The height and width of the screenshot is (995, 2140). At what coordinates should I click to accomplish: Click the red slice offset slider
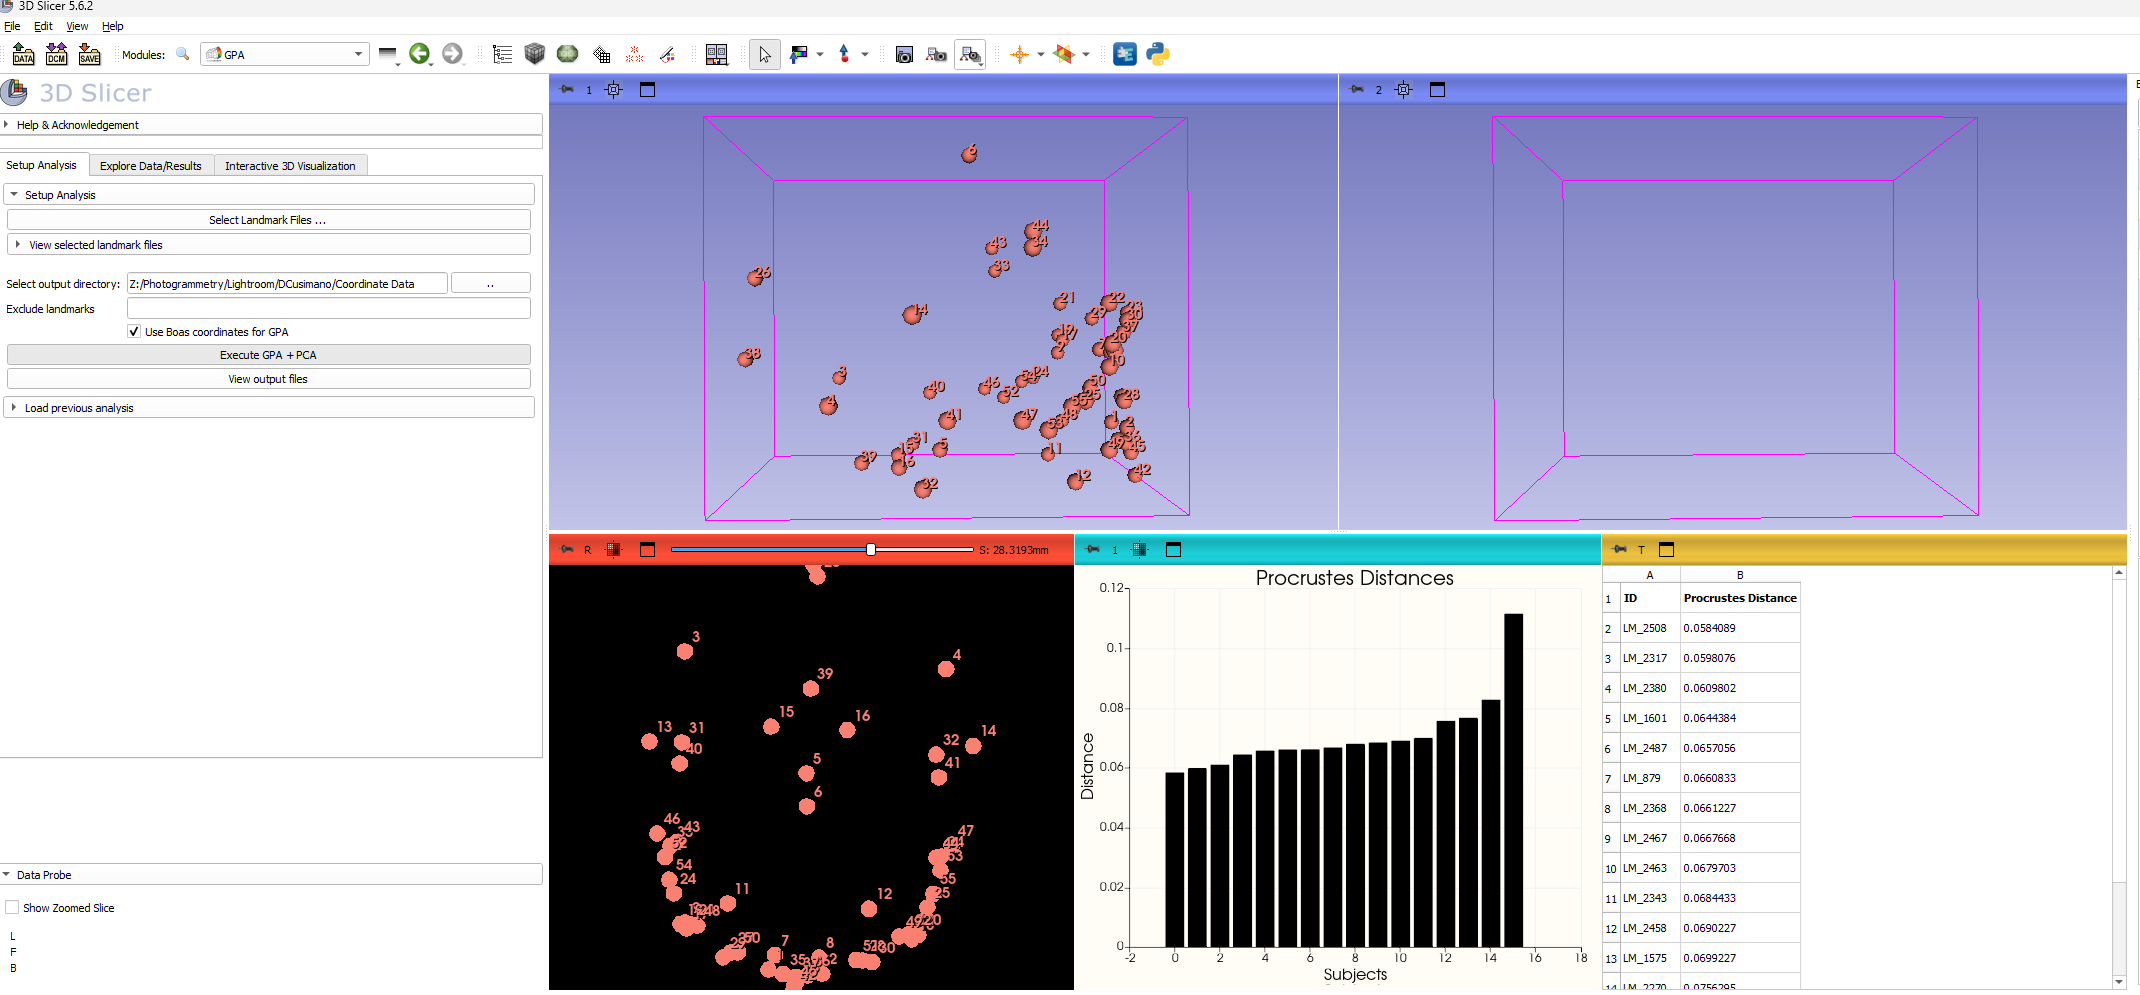(820, 549)
